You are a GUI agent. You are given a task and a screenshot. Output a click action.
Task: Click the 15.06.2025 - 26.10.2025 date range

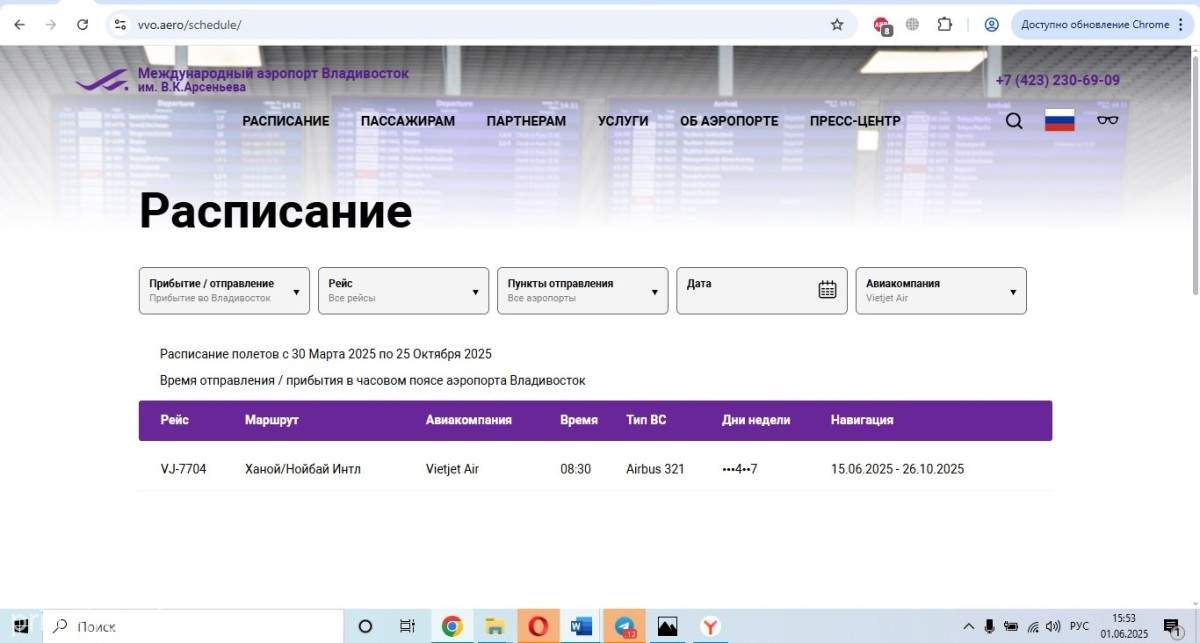coord(898,469)
